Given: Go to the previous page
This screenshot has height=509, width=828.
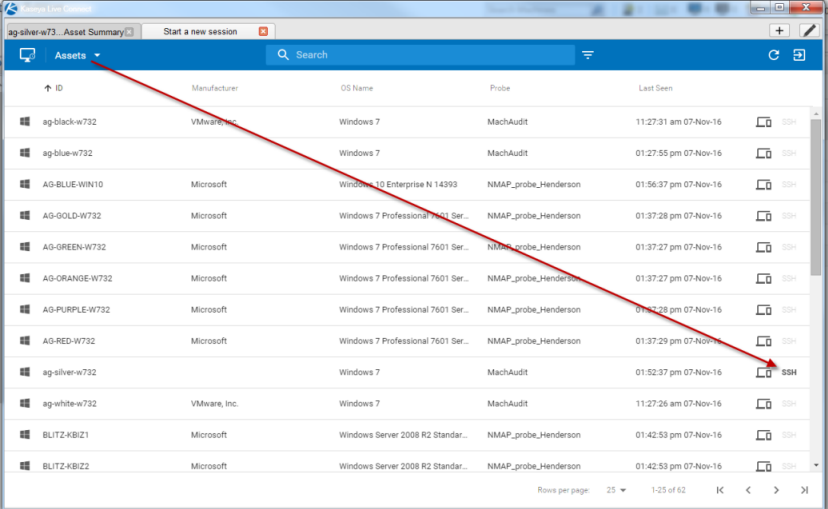Looking at the screenshot, I should click(x=748, y=490).
